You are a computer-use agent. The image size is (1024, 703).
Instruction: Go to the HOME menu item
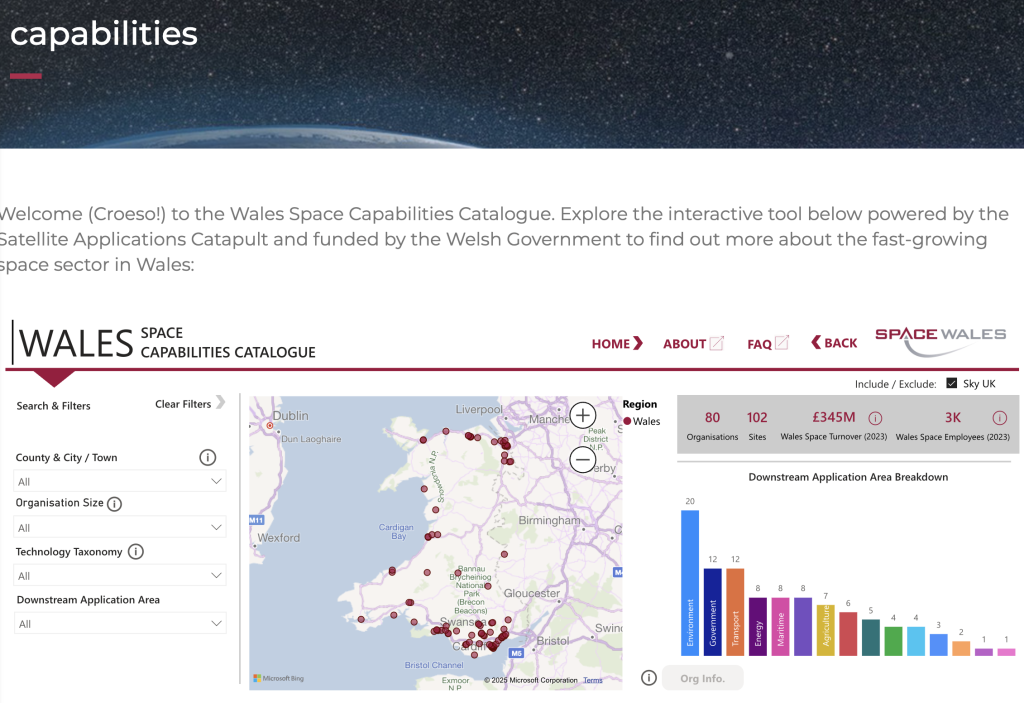[x=616, y=343]
